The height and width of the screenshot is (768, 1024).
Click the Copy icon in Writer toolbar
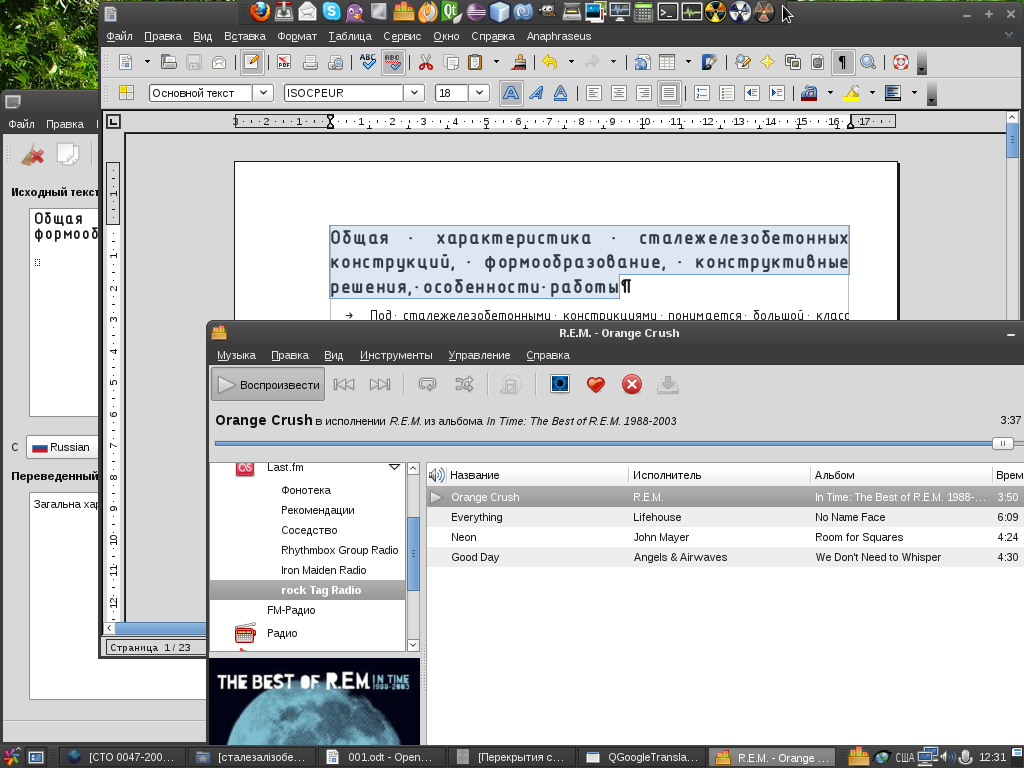451,62
